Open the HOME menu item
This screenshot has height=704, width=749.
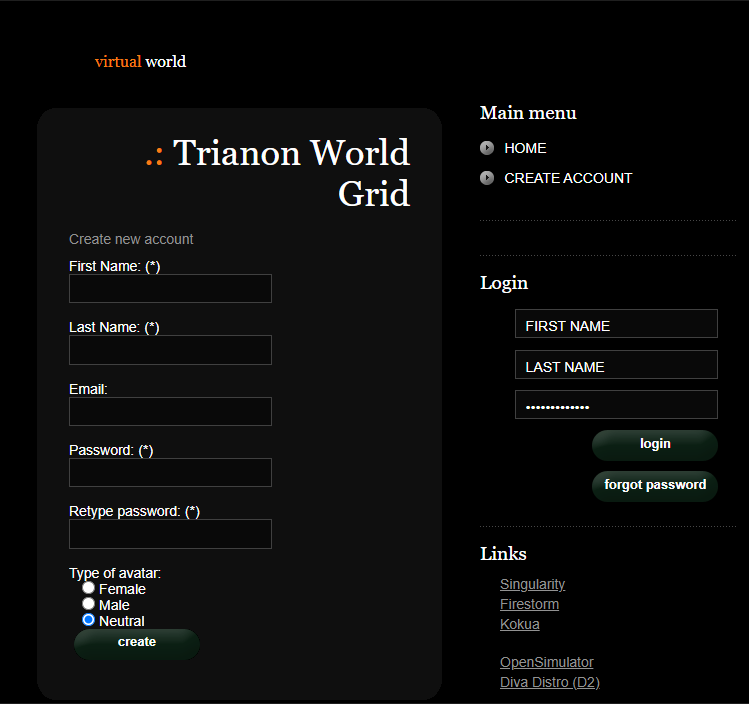[x=525, y=148]
